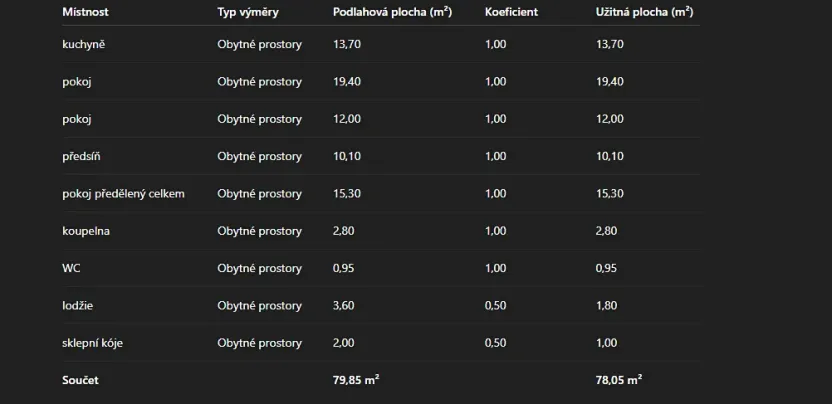
Task: Click the "předsíň" room name
Action: pyautogui.click(x=82, y=156)
